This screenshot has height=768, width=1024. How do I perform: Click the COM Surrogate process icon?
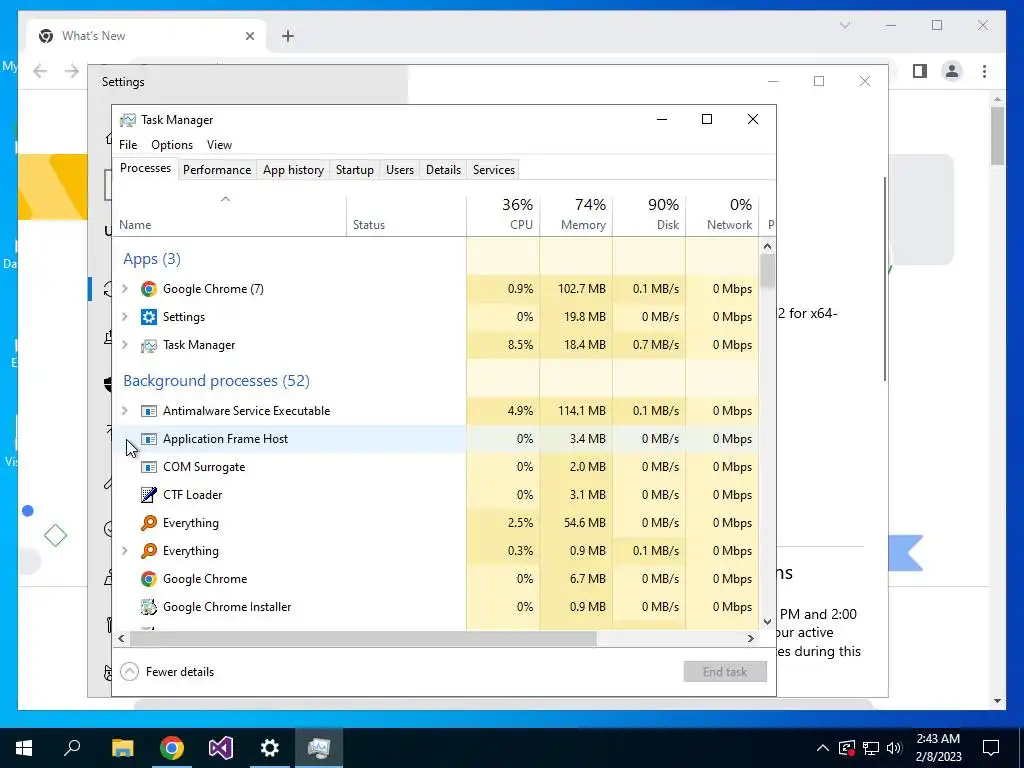[149, 467]
